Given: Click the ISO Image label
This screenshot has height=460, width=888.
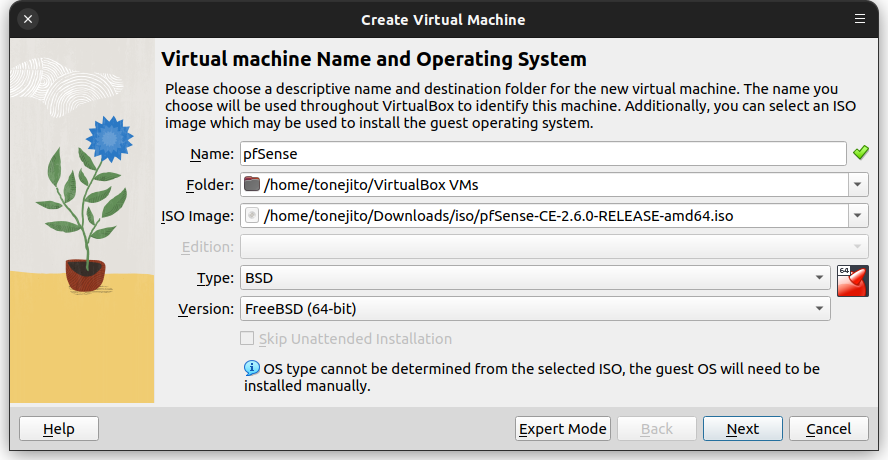Looking at the screenshot, I should (198, 216).
